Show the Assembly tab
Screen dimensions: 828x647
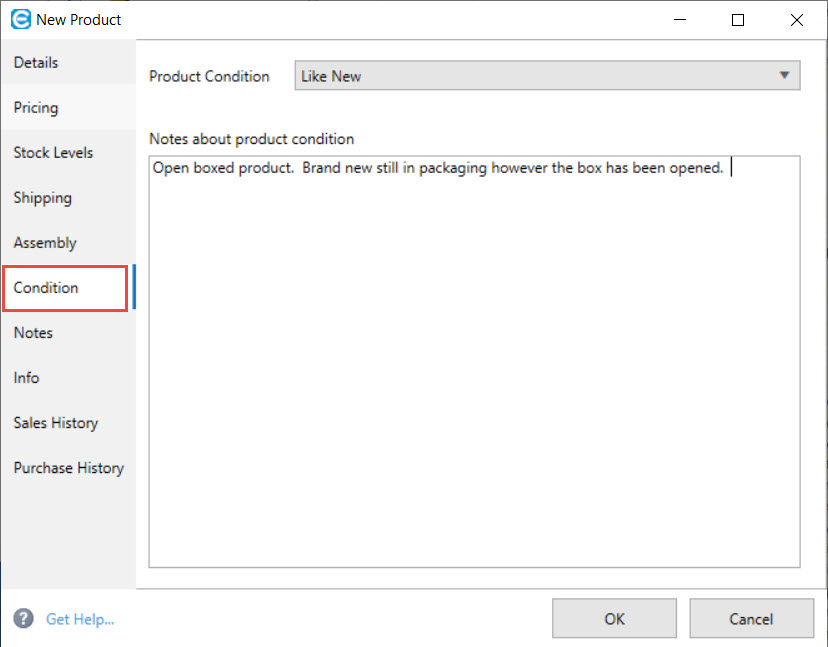(x=45, y=242)
